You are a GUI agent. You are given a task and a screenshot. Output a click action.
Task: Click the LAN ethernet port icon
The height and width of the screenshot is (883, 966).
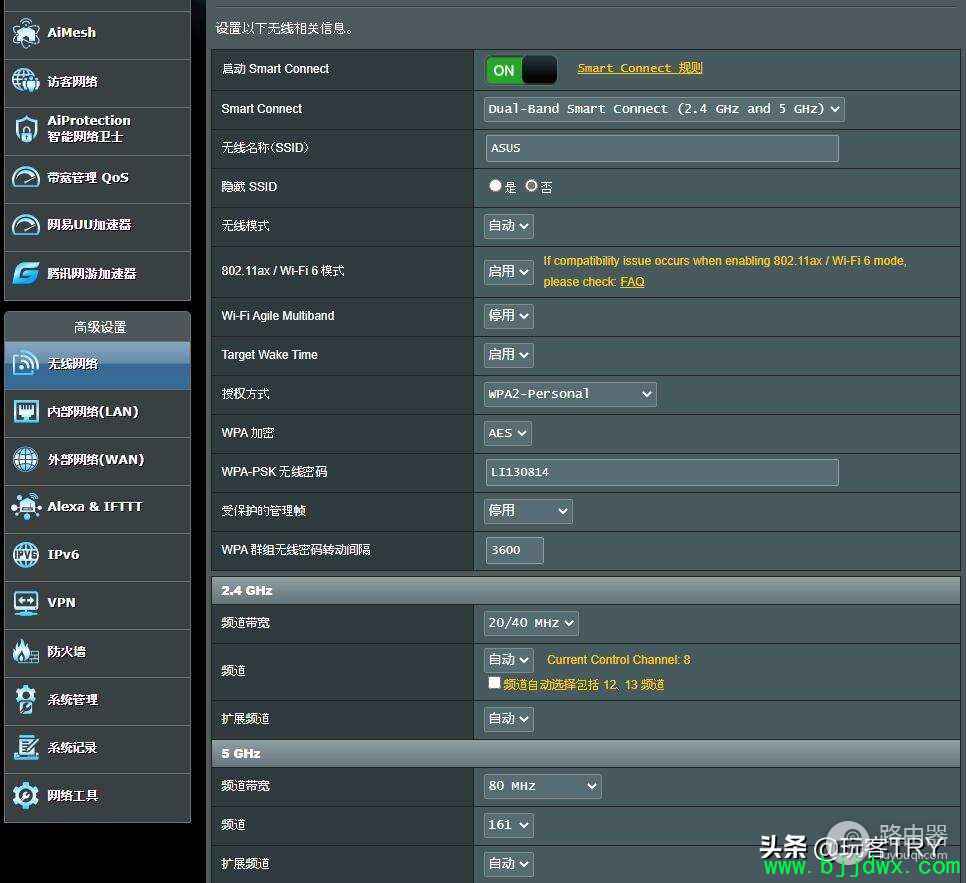(26, 411)
